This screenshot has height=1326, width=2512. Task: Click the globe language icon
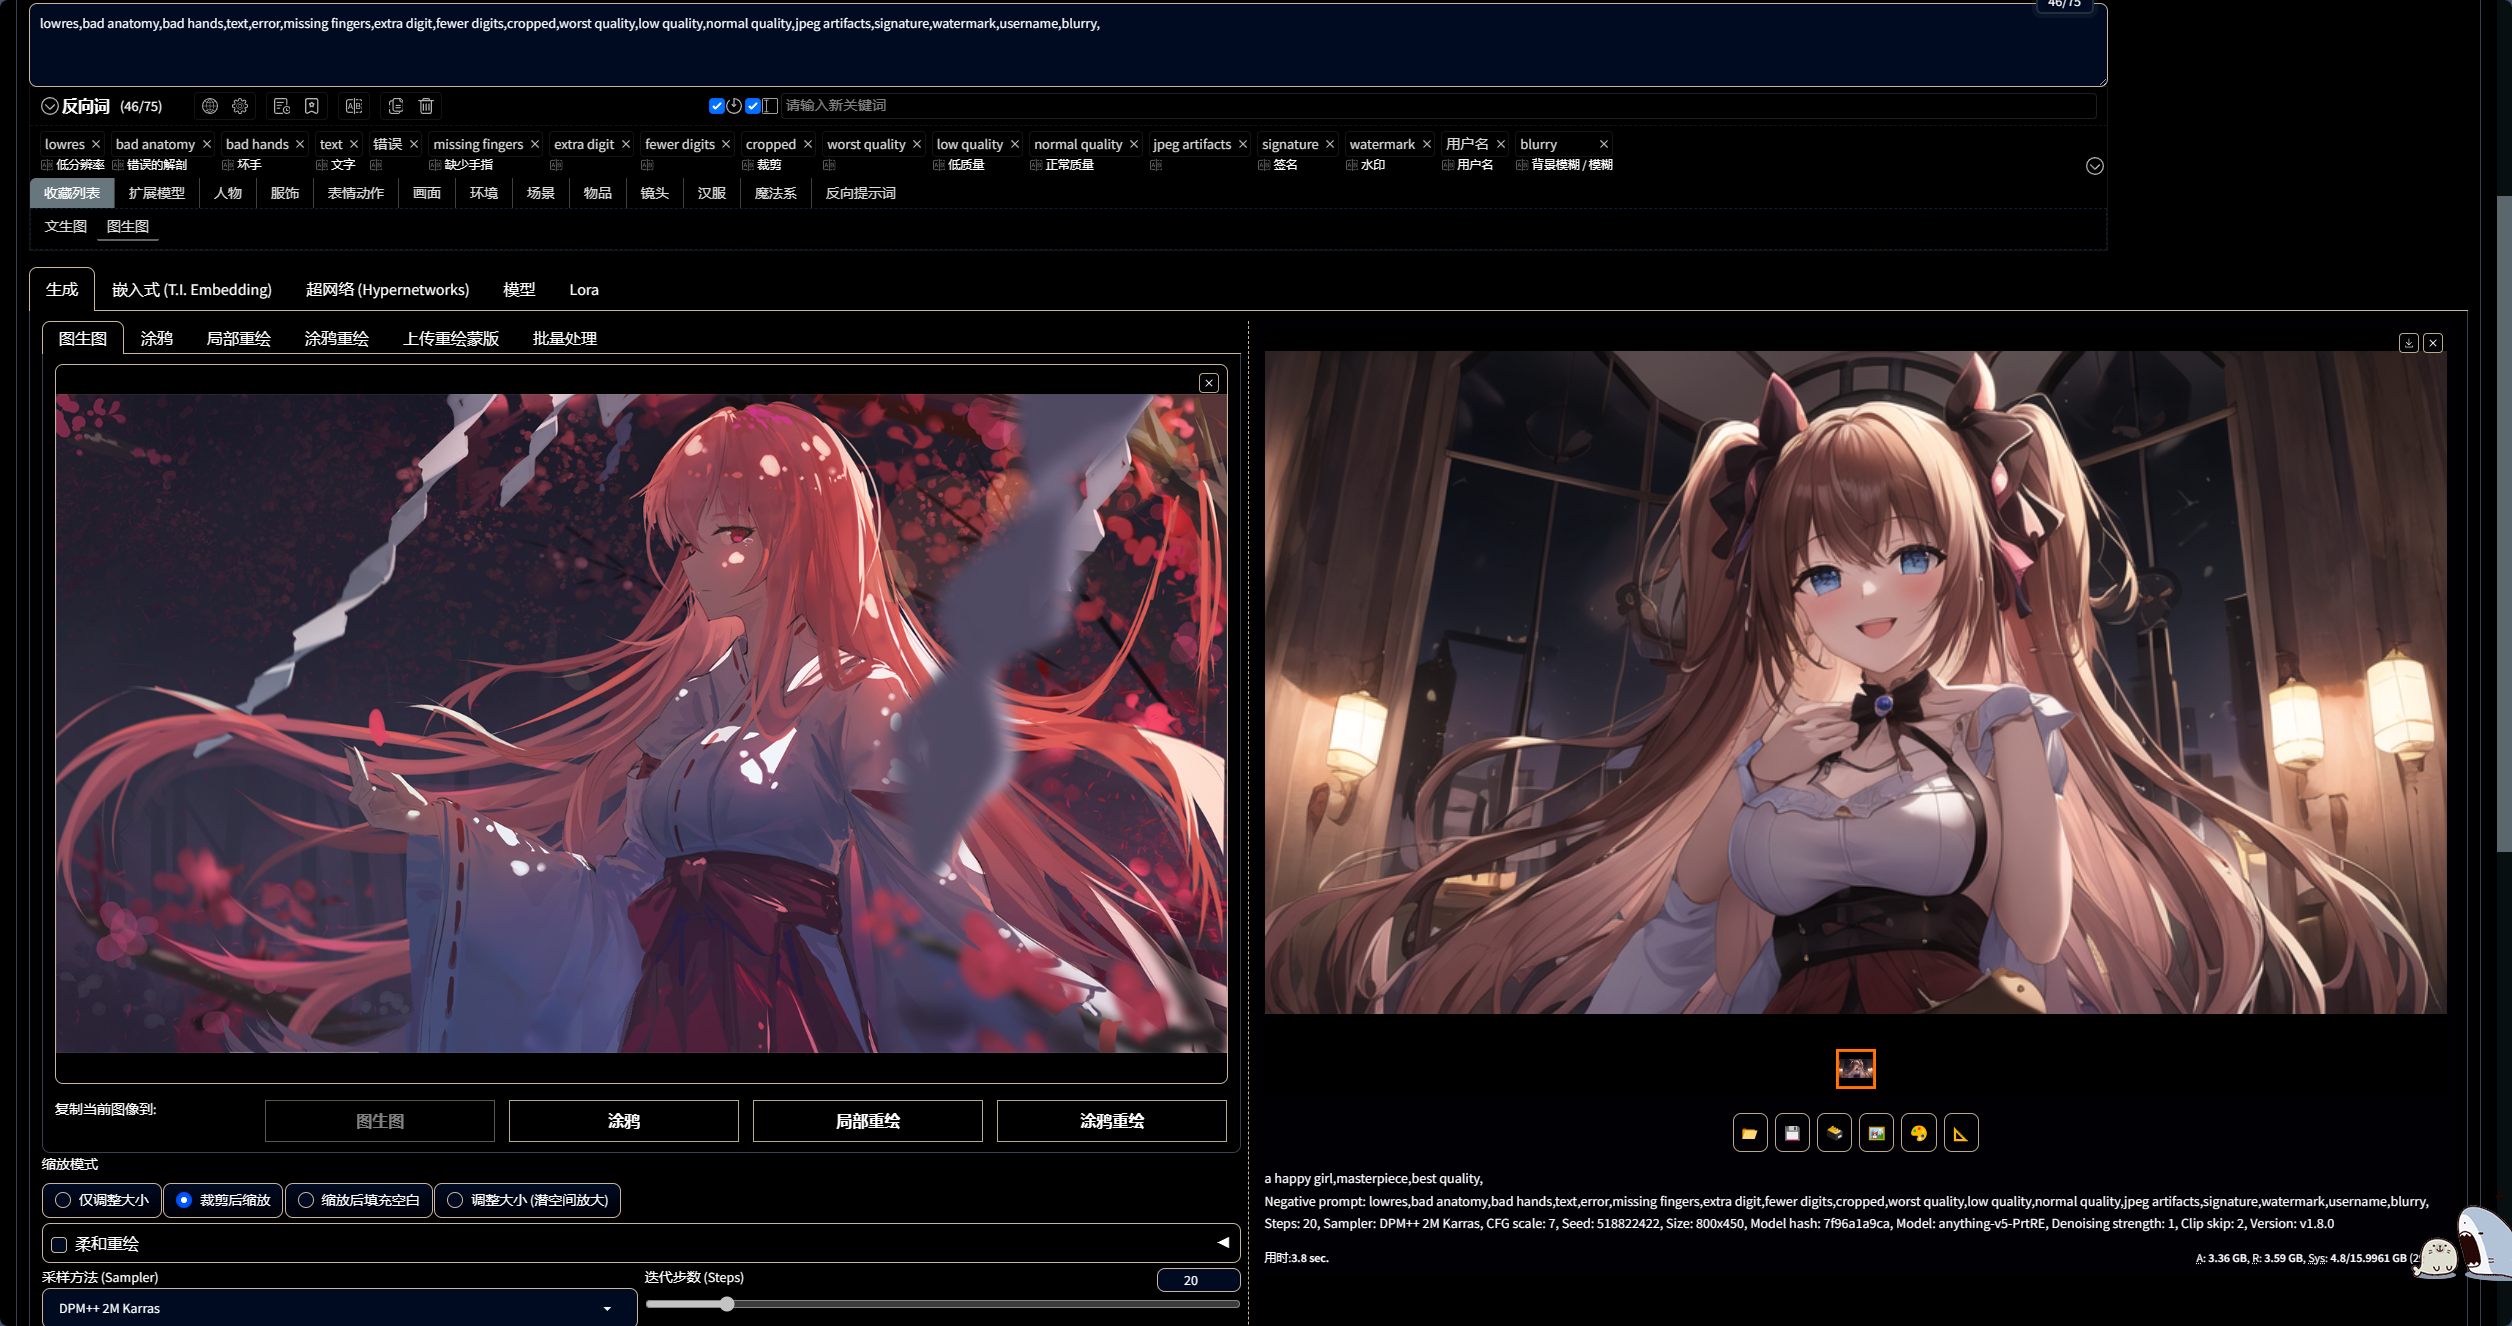point(210,106)
